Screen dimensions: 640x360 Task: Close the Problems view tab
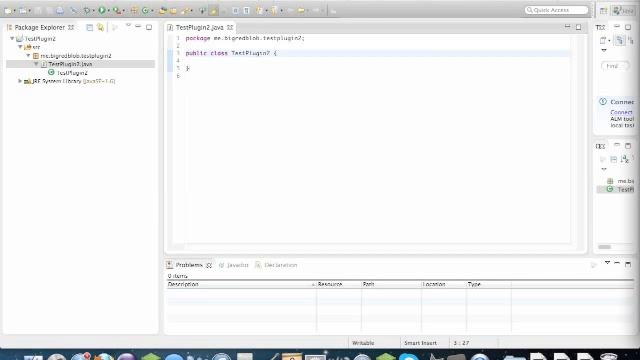coord(209,265)
